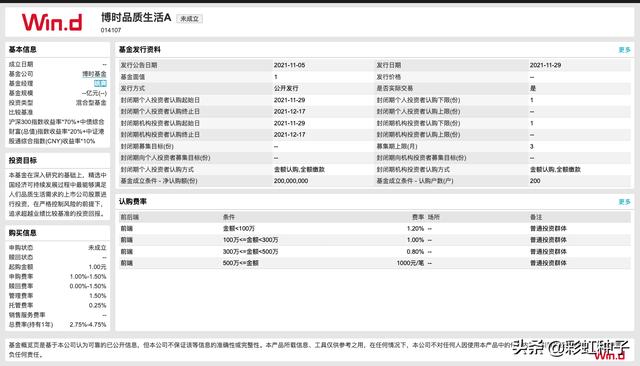Select the 申购费率 value 1.00%-1.50%
This screenshot has height=366, width=640.
click(x=88, y=277)
